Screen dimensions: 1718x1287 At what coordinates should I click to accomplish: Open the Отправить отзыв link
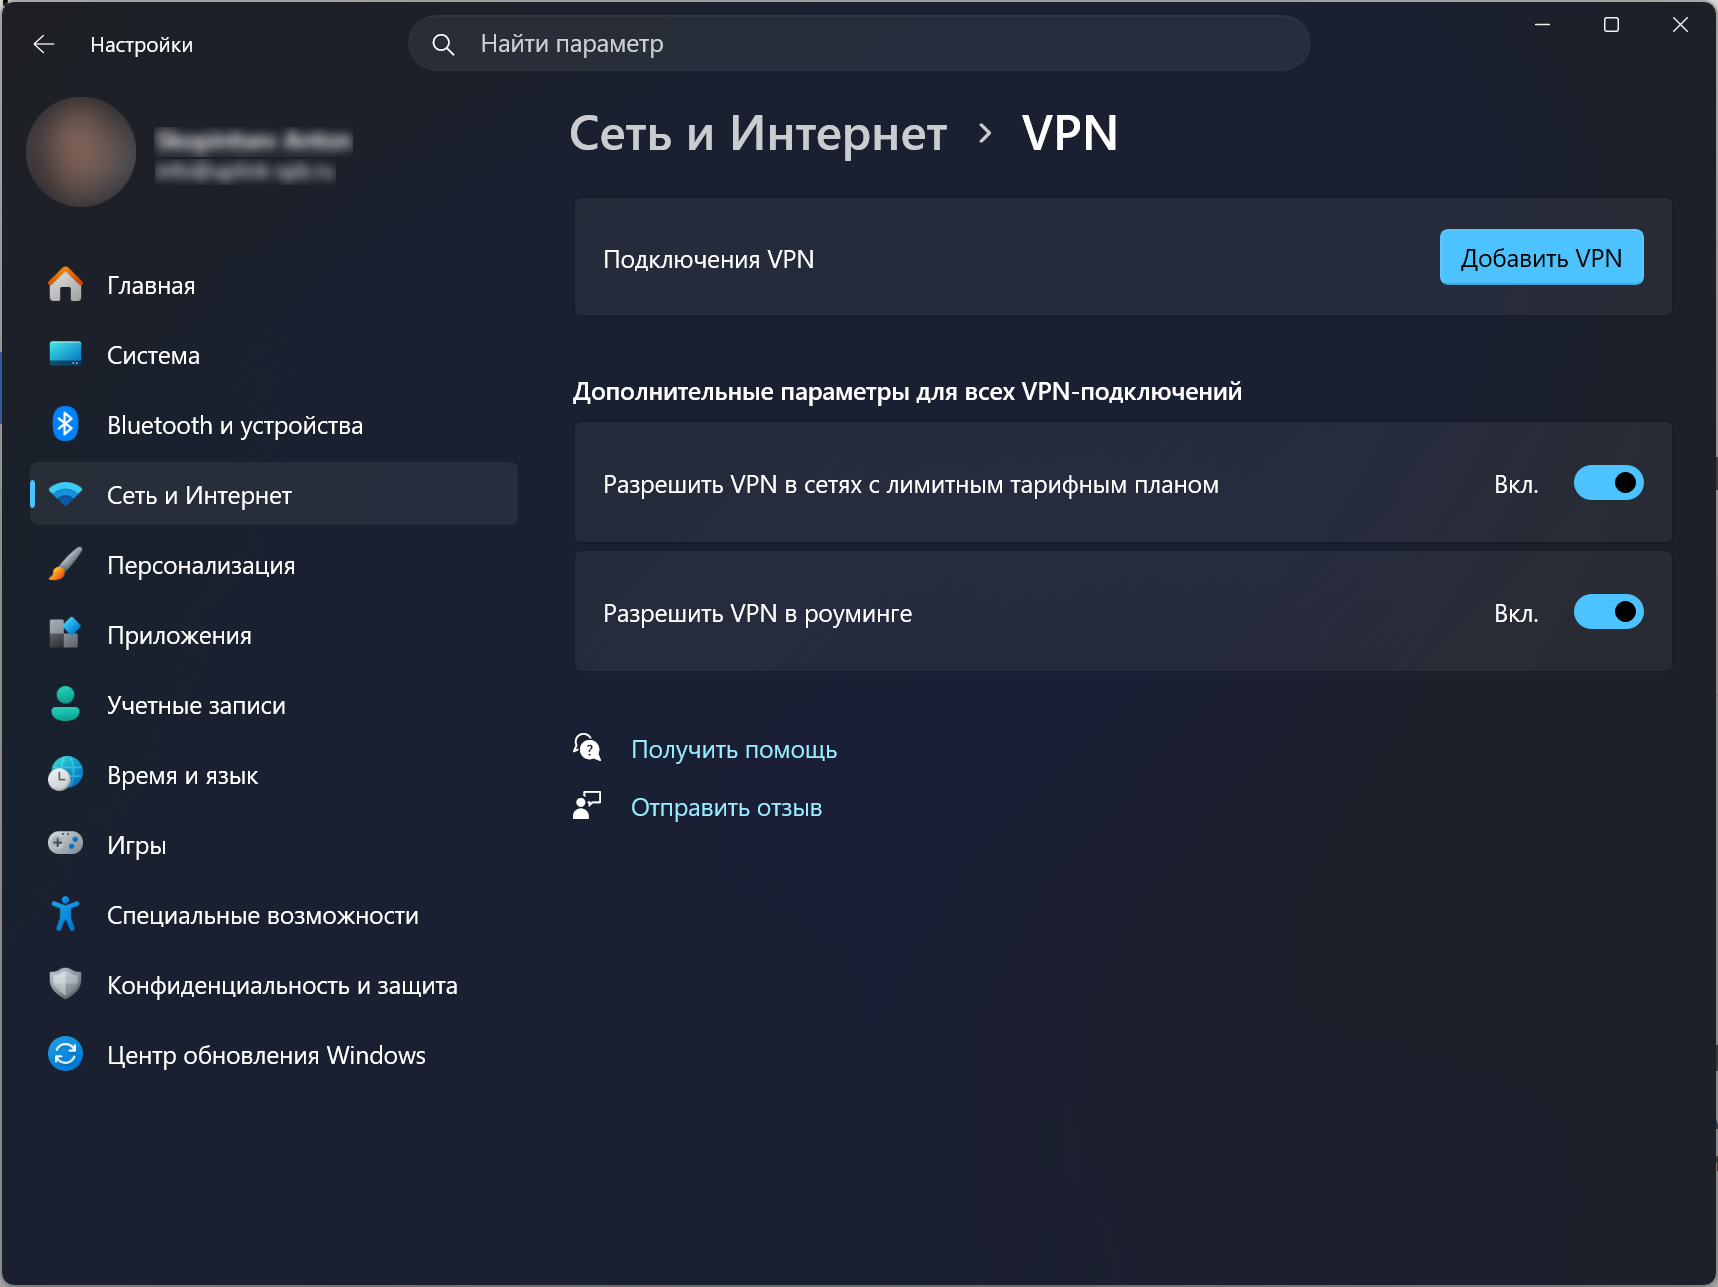(726, 807)
